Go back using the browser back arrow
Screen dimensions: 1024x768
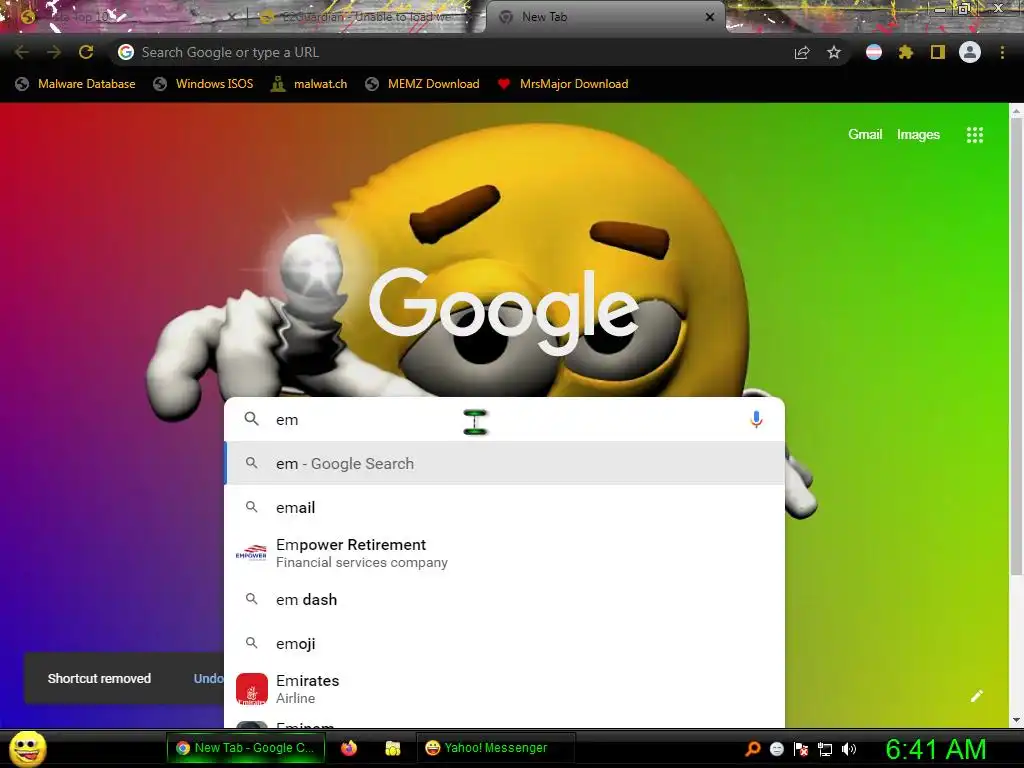[22, 52]
